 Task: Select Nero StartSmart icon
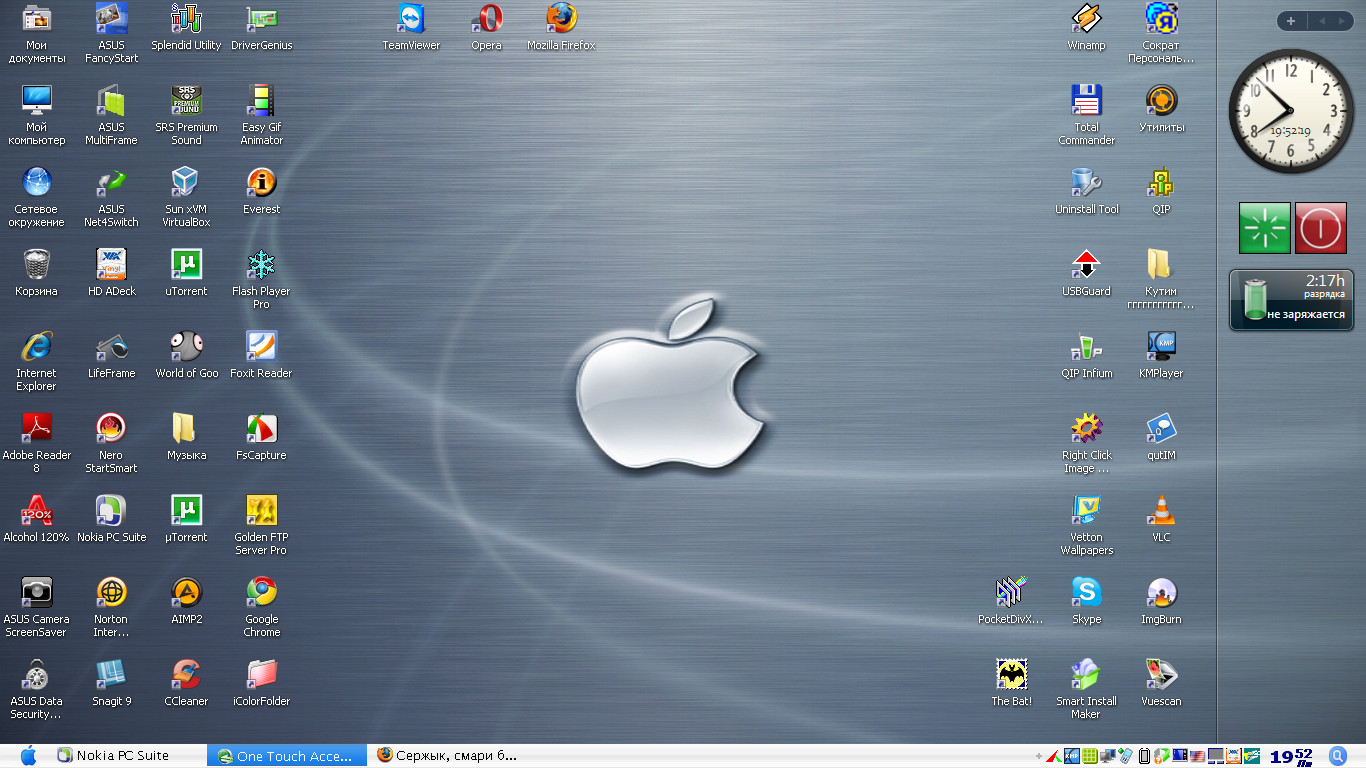111,428
